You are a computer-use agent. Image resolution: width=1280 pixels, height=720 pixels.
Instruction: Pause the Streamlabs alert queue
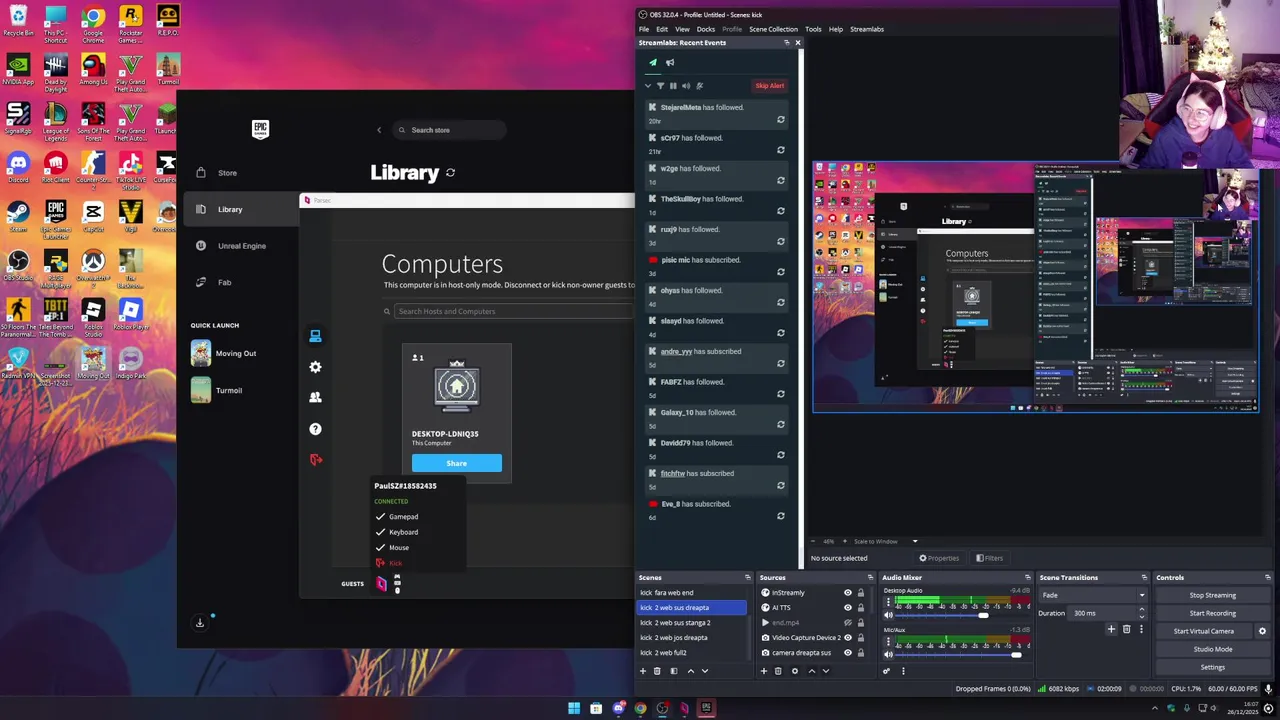(x=673, y=86)
